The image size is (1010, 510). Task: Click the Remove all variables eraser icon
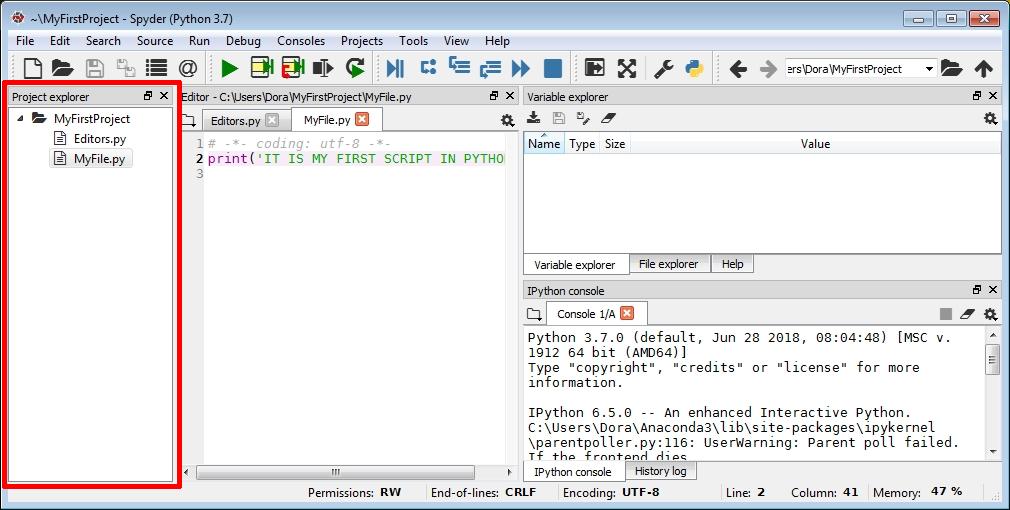608,118
